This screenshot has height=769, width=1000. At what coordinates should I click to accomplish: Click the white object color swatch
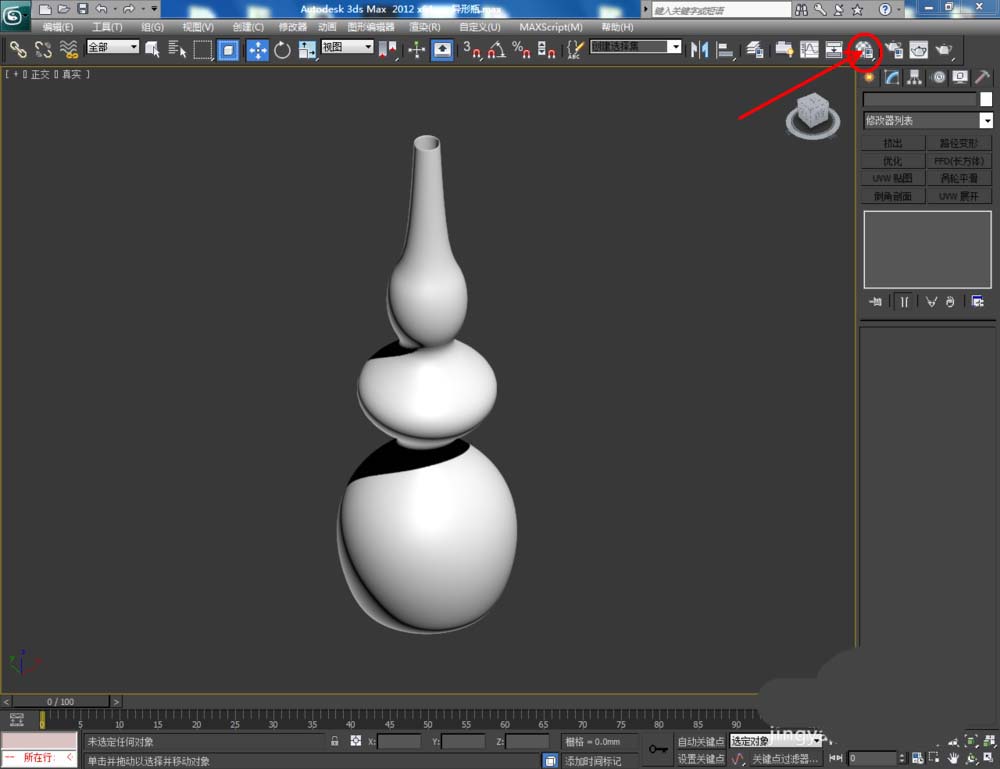[986, 99]
